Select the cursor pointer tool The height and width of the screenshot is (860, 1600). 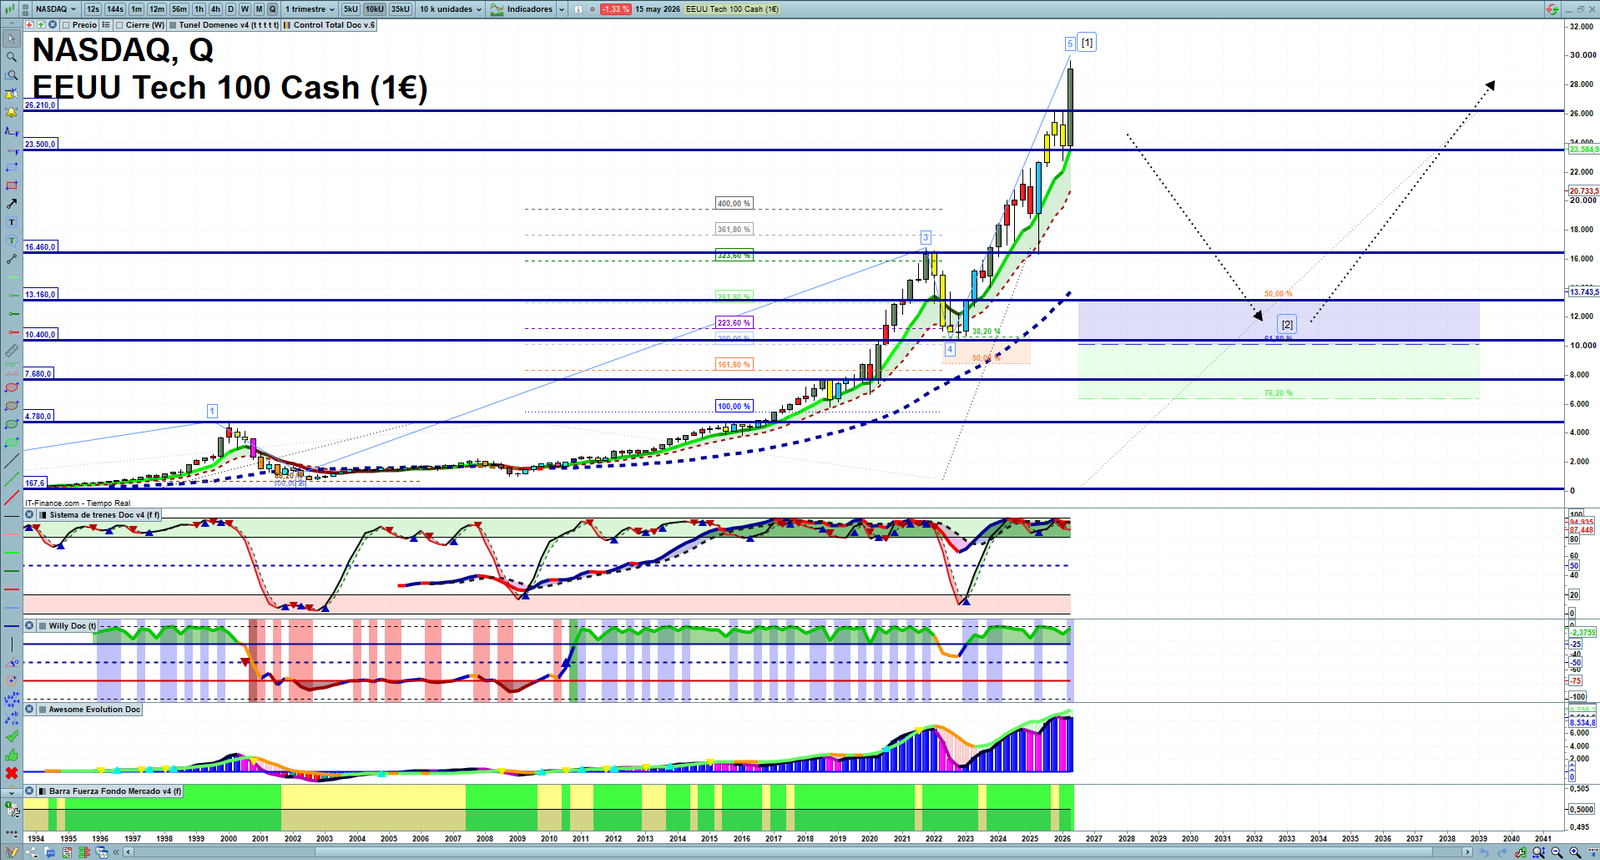coord(11,38)
